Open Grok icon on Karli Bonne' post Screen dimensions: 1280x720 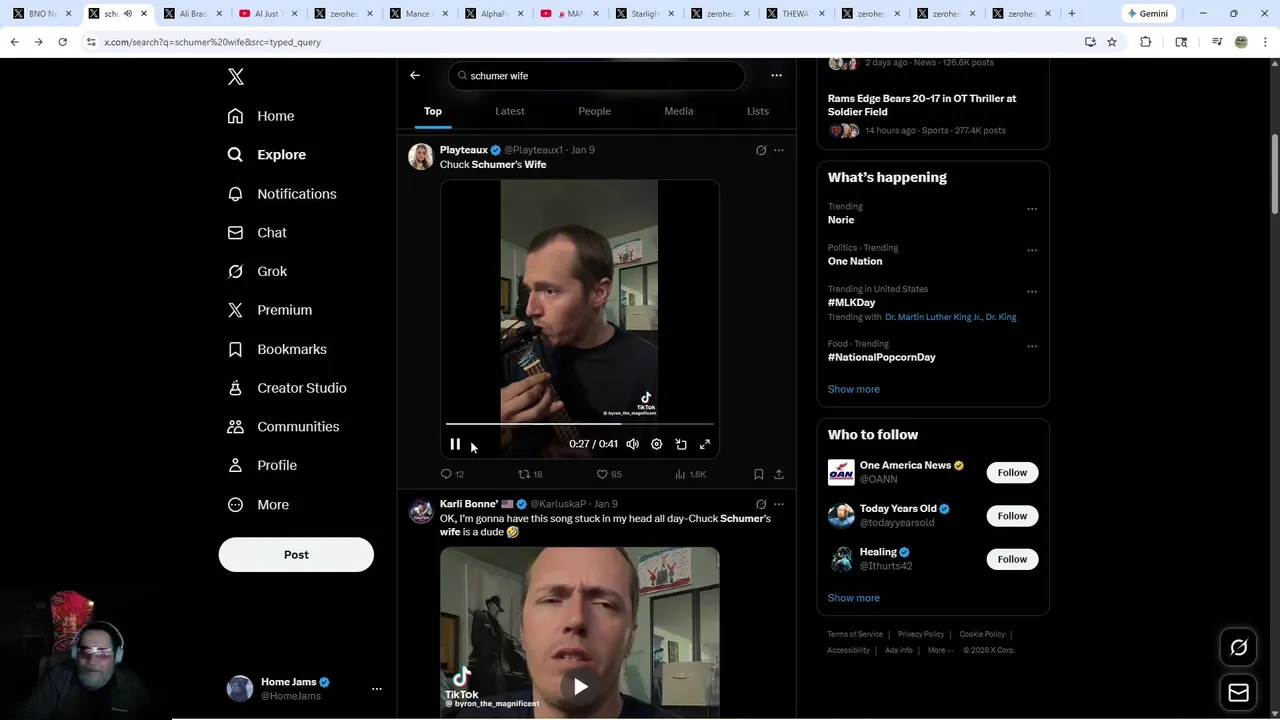761,504
